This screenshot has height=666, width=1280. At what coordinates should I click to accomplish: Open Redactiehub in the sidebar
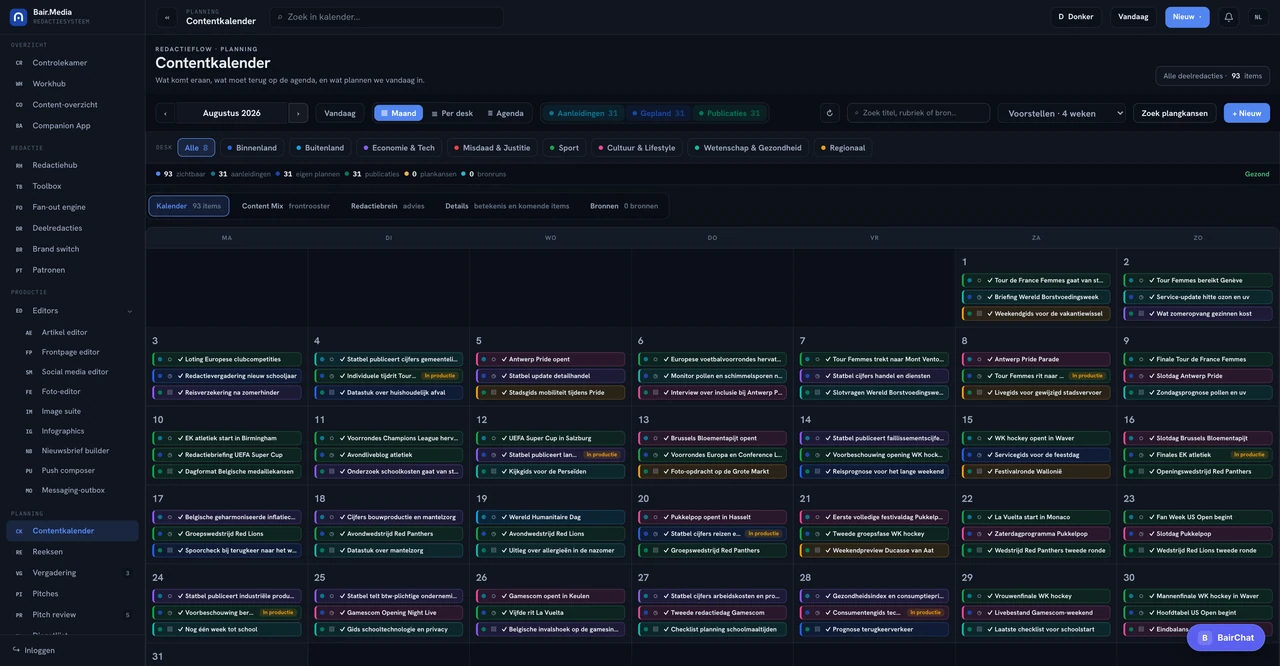click(x=72, y=165)
